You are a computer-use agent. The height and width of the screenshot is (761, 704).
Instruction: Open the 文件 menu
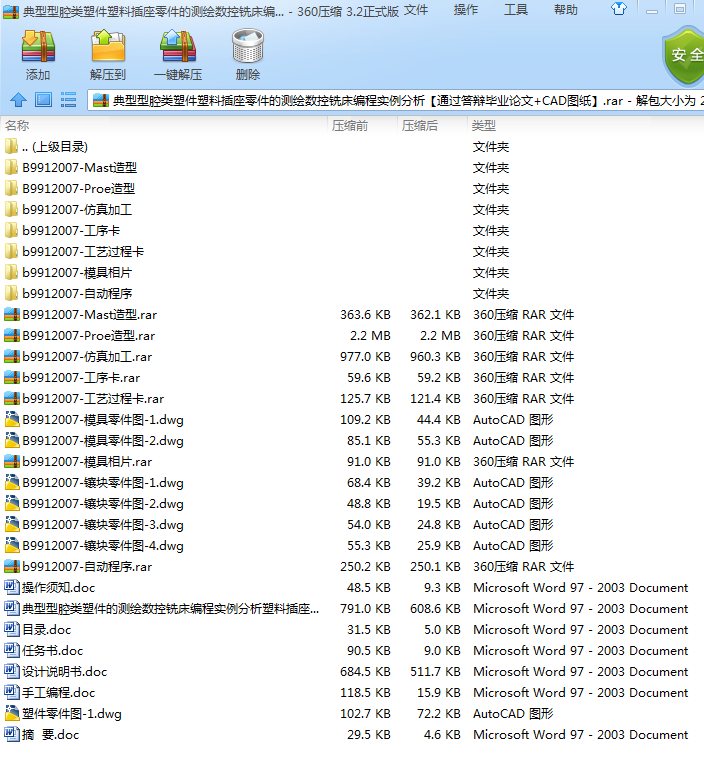pyautogui.click(x=416, y=10)
